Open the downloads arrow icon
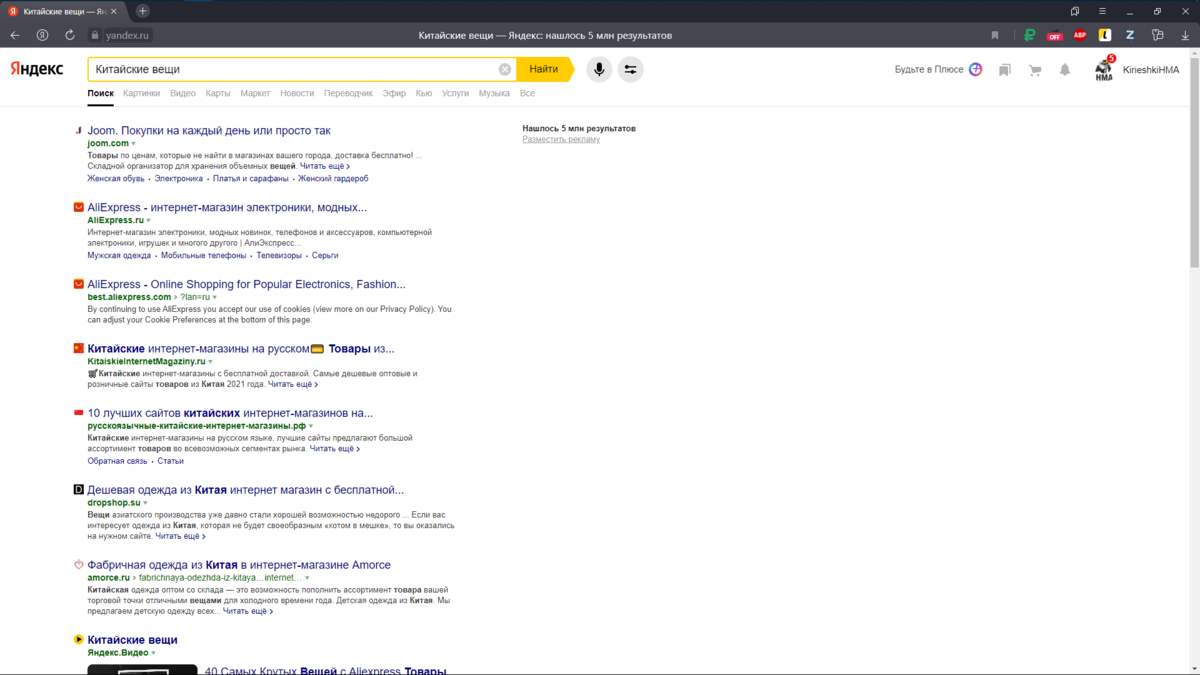Viewport: 1200px width, 675px height. point(1185,35)
